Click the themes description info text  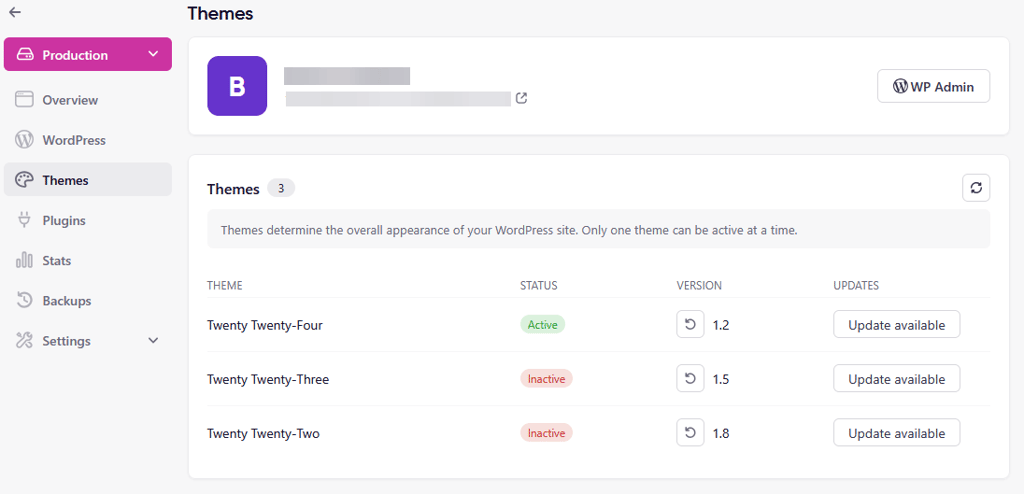click(x=509, y=231)
